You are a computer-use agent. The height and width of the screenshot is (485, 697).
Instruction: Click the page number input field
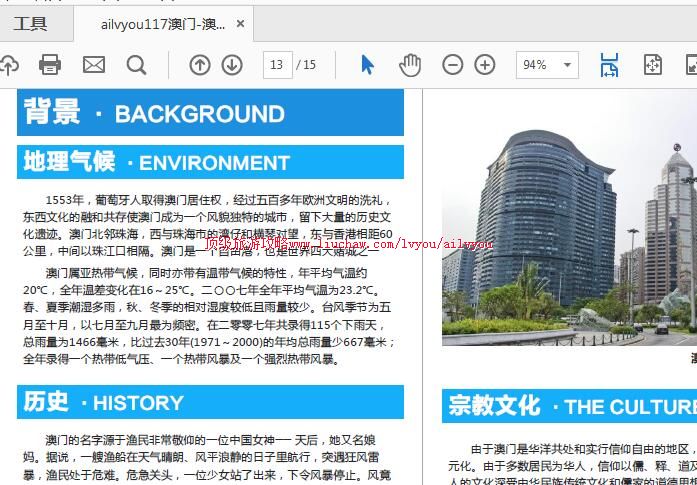pyautogui.click(x=277, y=65)
